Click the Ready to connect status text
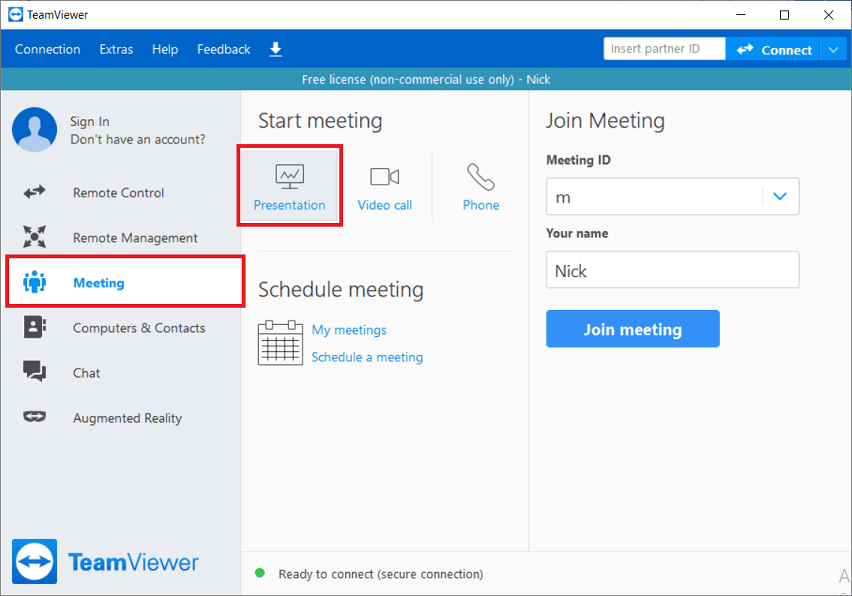Viewport: 852px width, 596px height. click(381, 574)
